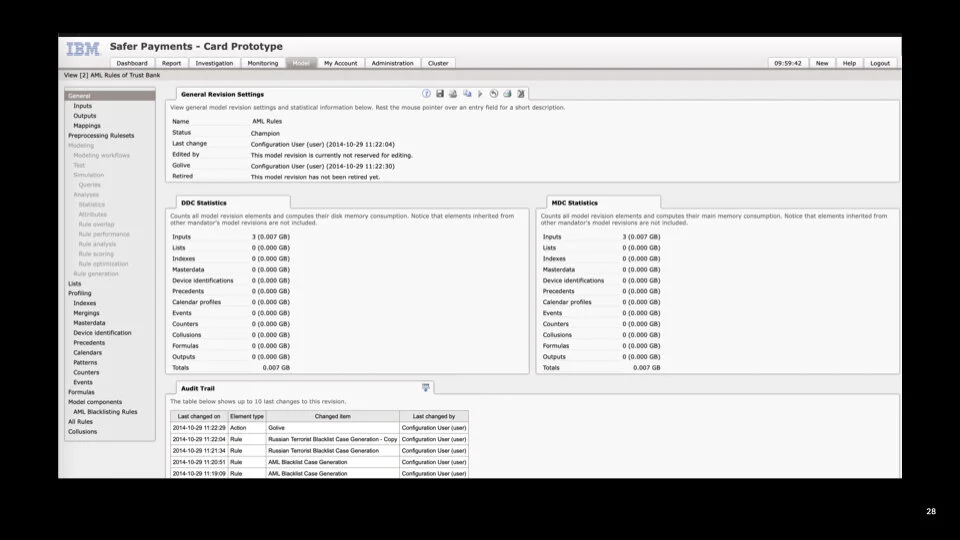Click the 'AML Rules' name value

pos(267,121)
